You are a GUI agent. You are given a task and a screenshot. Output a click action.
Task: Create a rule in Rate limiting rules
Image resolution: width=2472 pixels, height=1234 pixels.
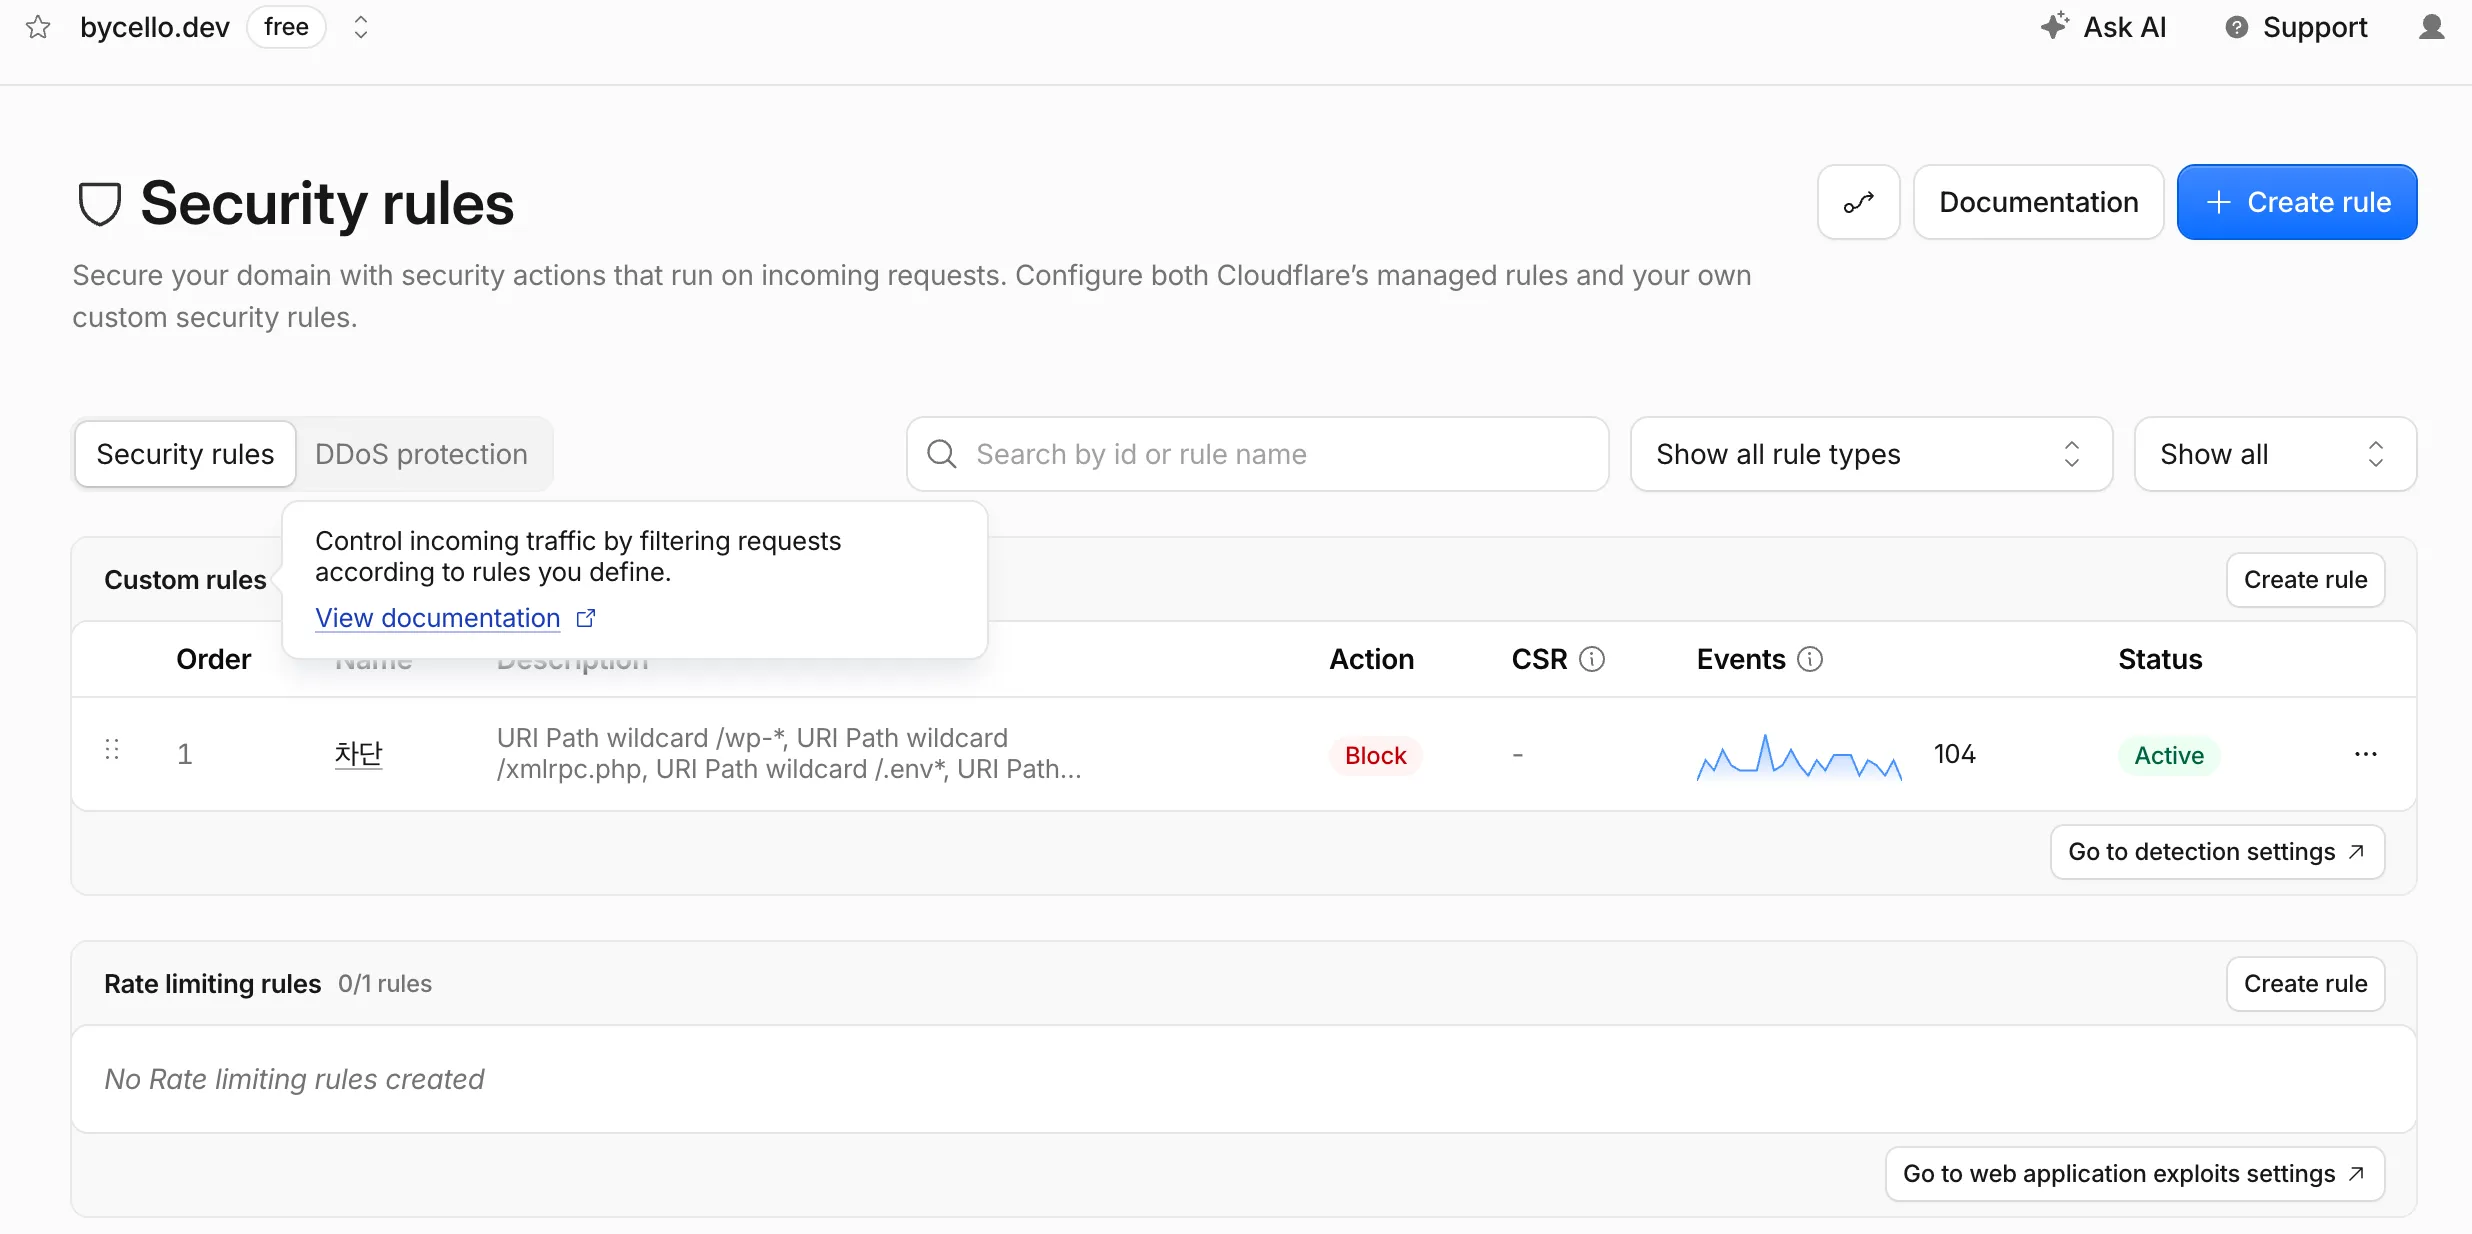pyautogui.click(x=2305, y=984)
